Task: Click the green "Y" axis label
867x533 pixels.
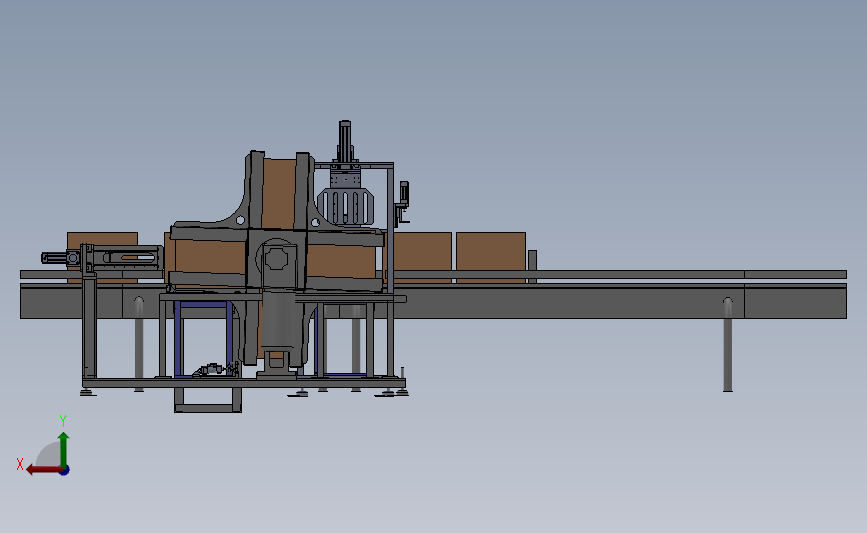Action: click(x=62, y=421)
